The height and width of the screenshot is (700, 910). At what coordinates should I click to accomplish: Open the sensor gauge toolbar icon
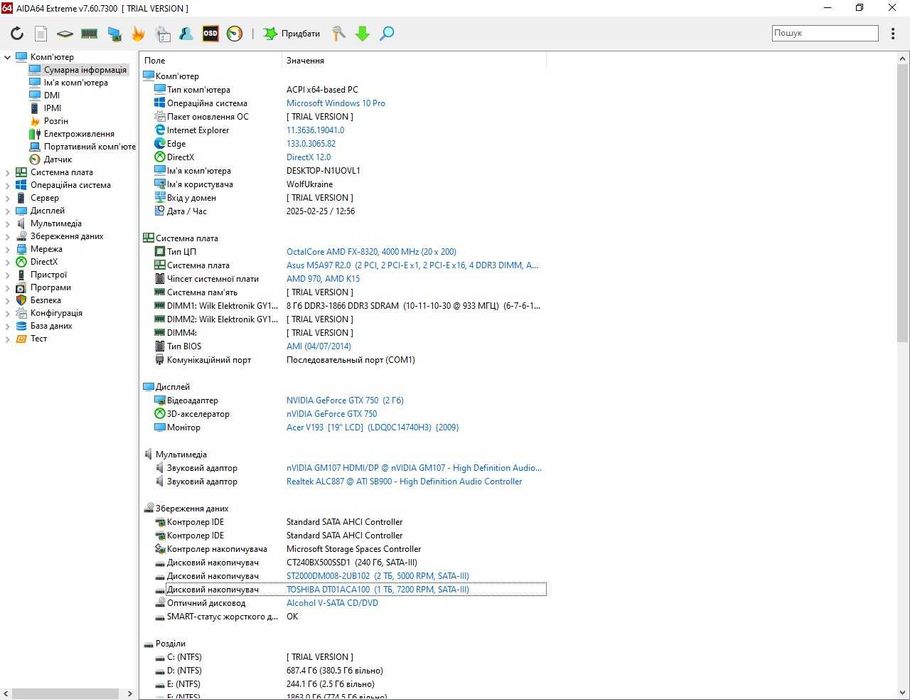pyautogui.click(x=234, y=34)
